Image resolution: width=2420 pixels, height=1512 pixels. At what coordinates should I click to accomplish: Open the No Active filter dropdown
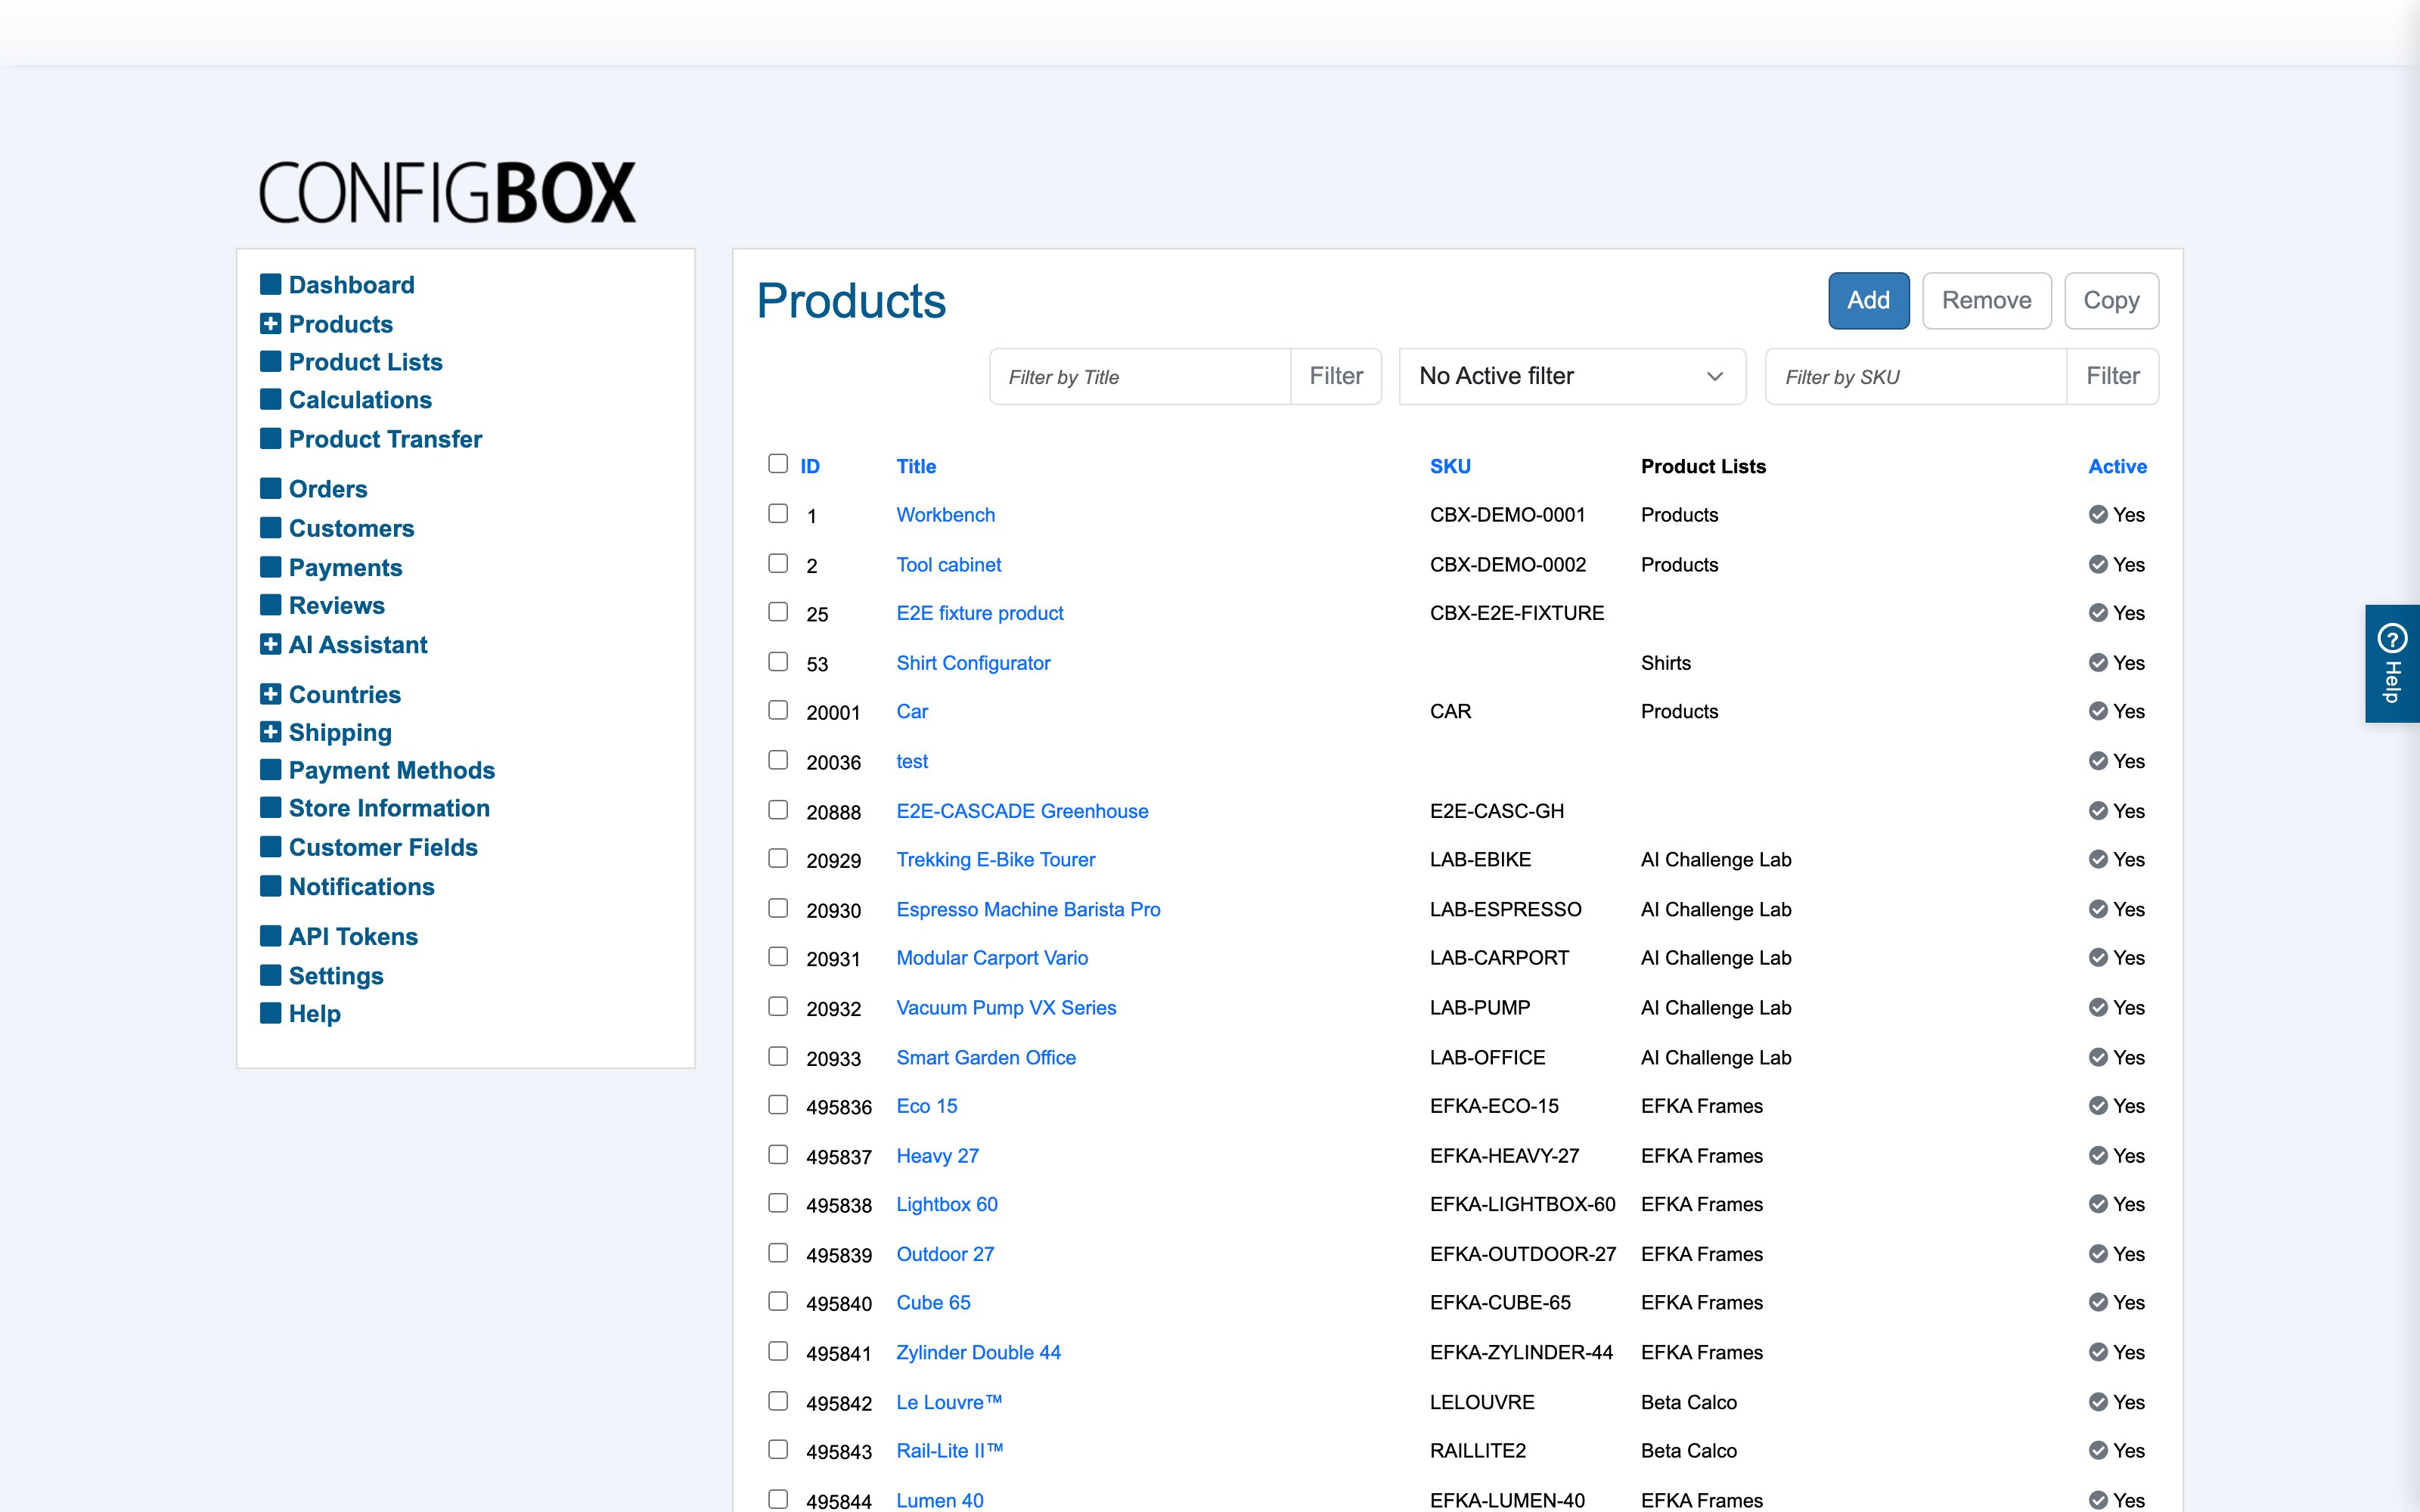[1572, 376]
